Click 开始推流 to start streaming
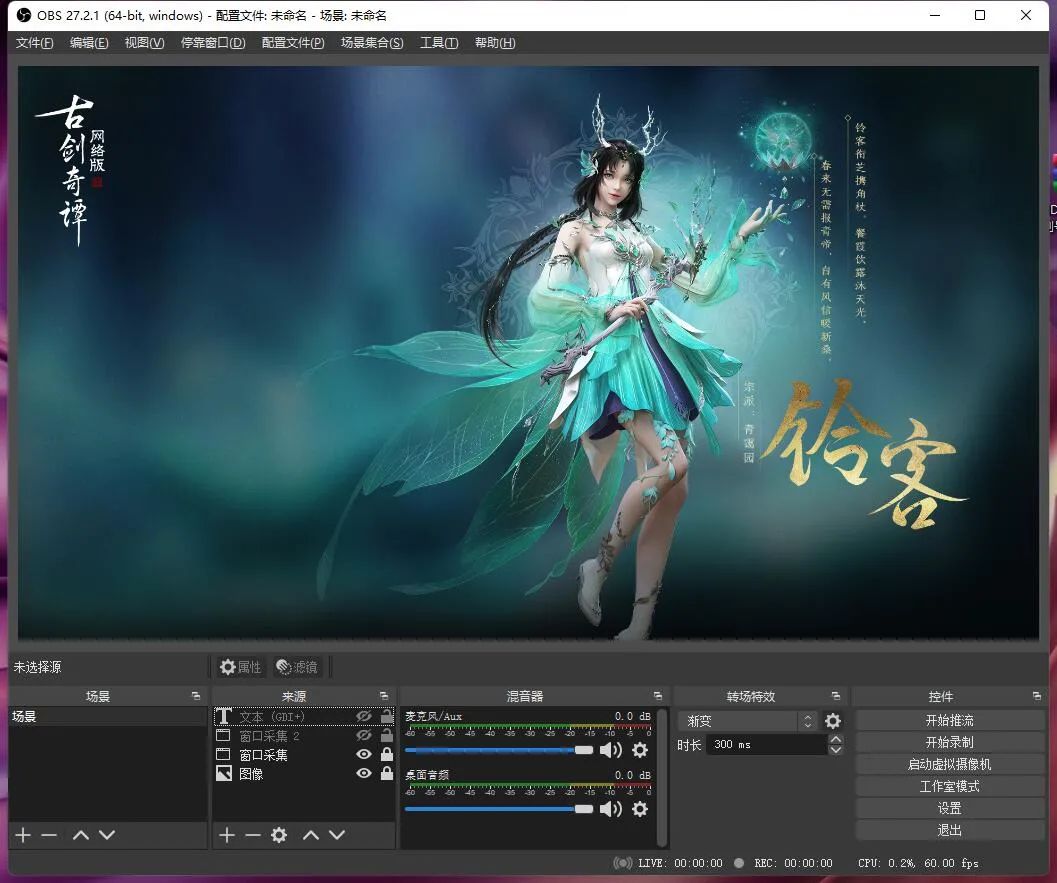 point(950,721)
